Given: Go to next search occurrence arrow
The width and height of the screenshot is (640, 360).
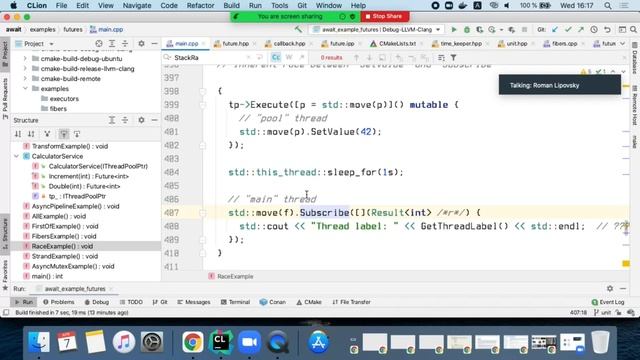Looking at the screenshot, I should pos(369,58).
